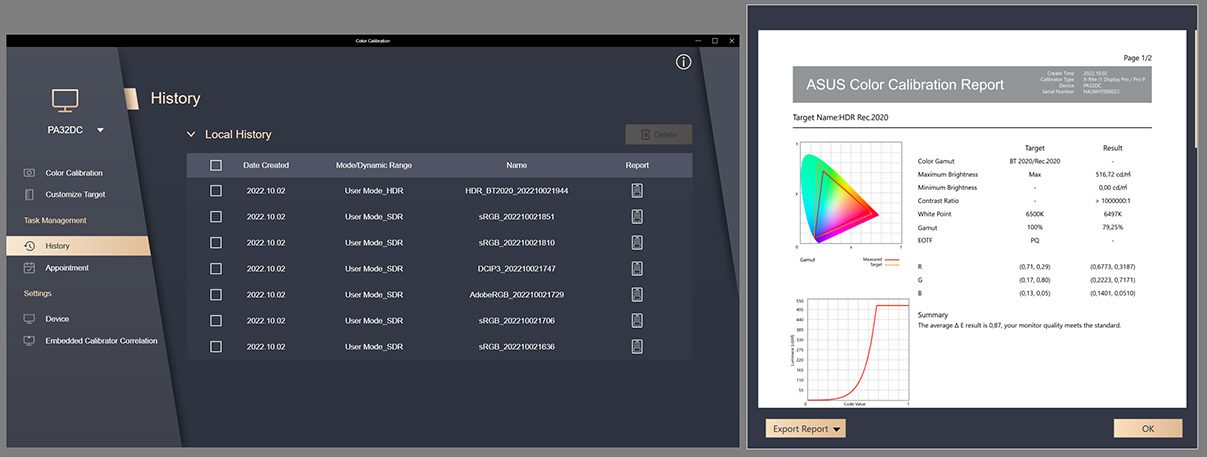The width and height of the screenshot is (1207, 457).
Task: Check the sRGB_202210021851 row checkbox
Action: coord(216,216)
